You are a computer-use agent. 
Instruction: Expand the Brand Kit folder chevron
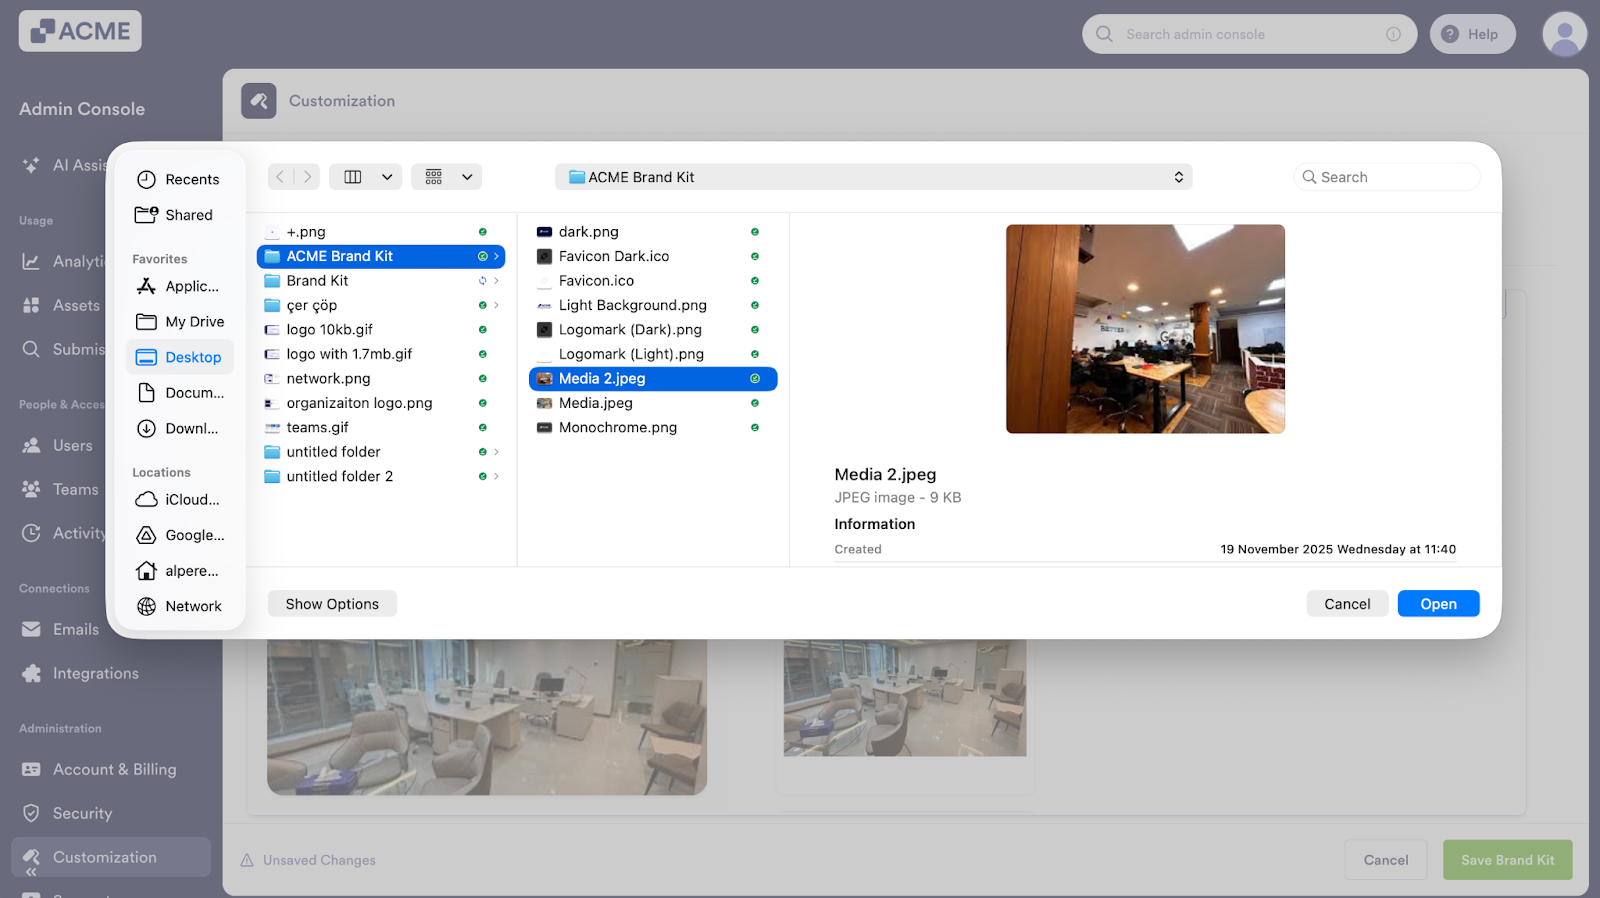[496, 281]
